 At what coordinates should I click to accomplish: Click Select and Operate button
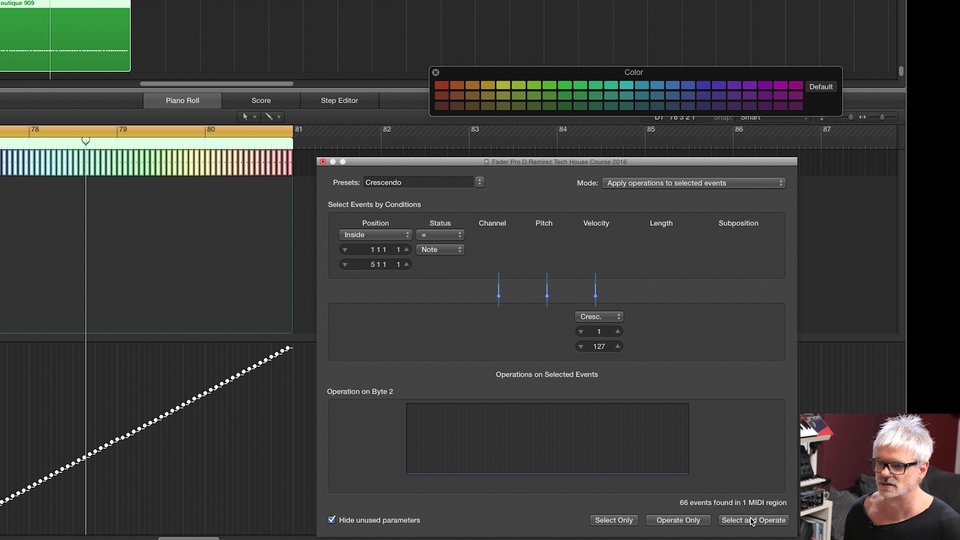753,520
